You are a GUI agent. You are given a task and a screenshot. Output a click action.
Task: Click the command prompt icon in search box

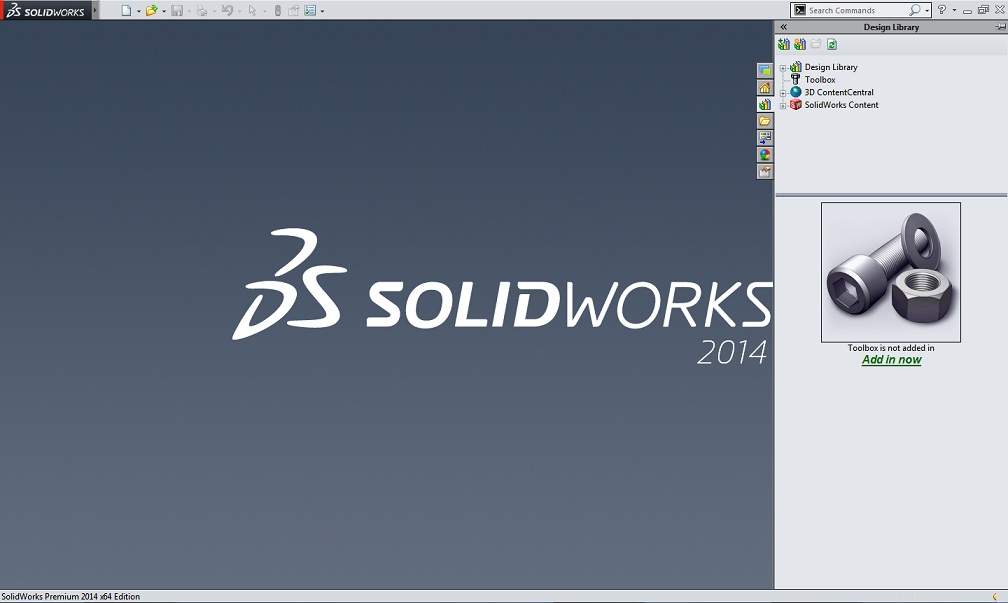(800, 10)
